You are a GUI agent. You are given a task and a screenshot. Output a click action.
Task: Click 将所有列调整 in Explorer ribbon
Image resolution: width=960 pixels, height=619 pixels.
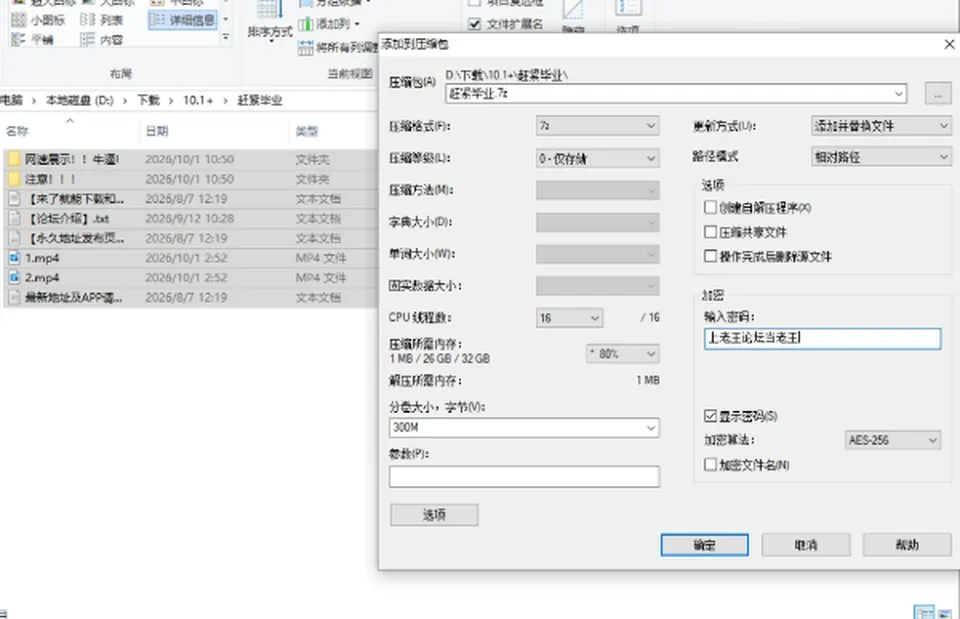(x=337, y=47)
